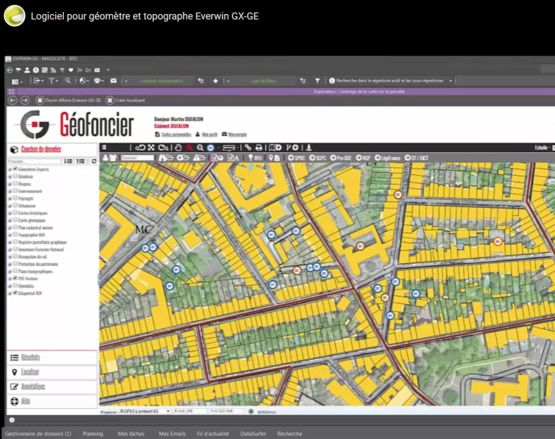The height and width of the screenshot is (439, 555).
Task: Select the zoom magnifier tool in map toolbar
Action: (200, 147)
